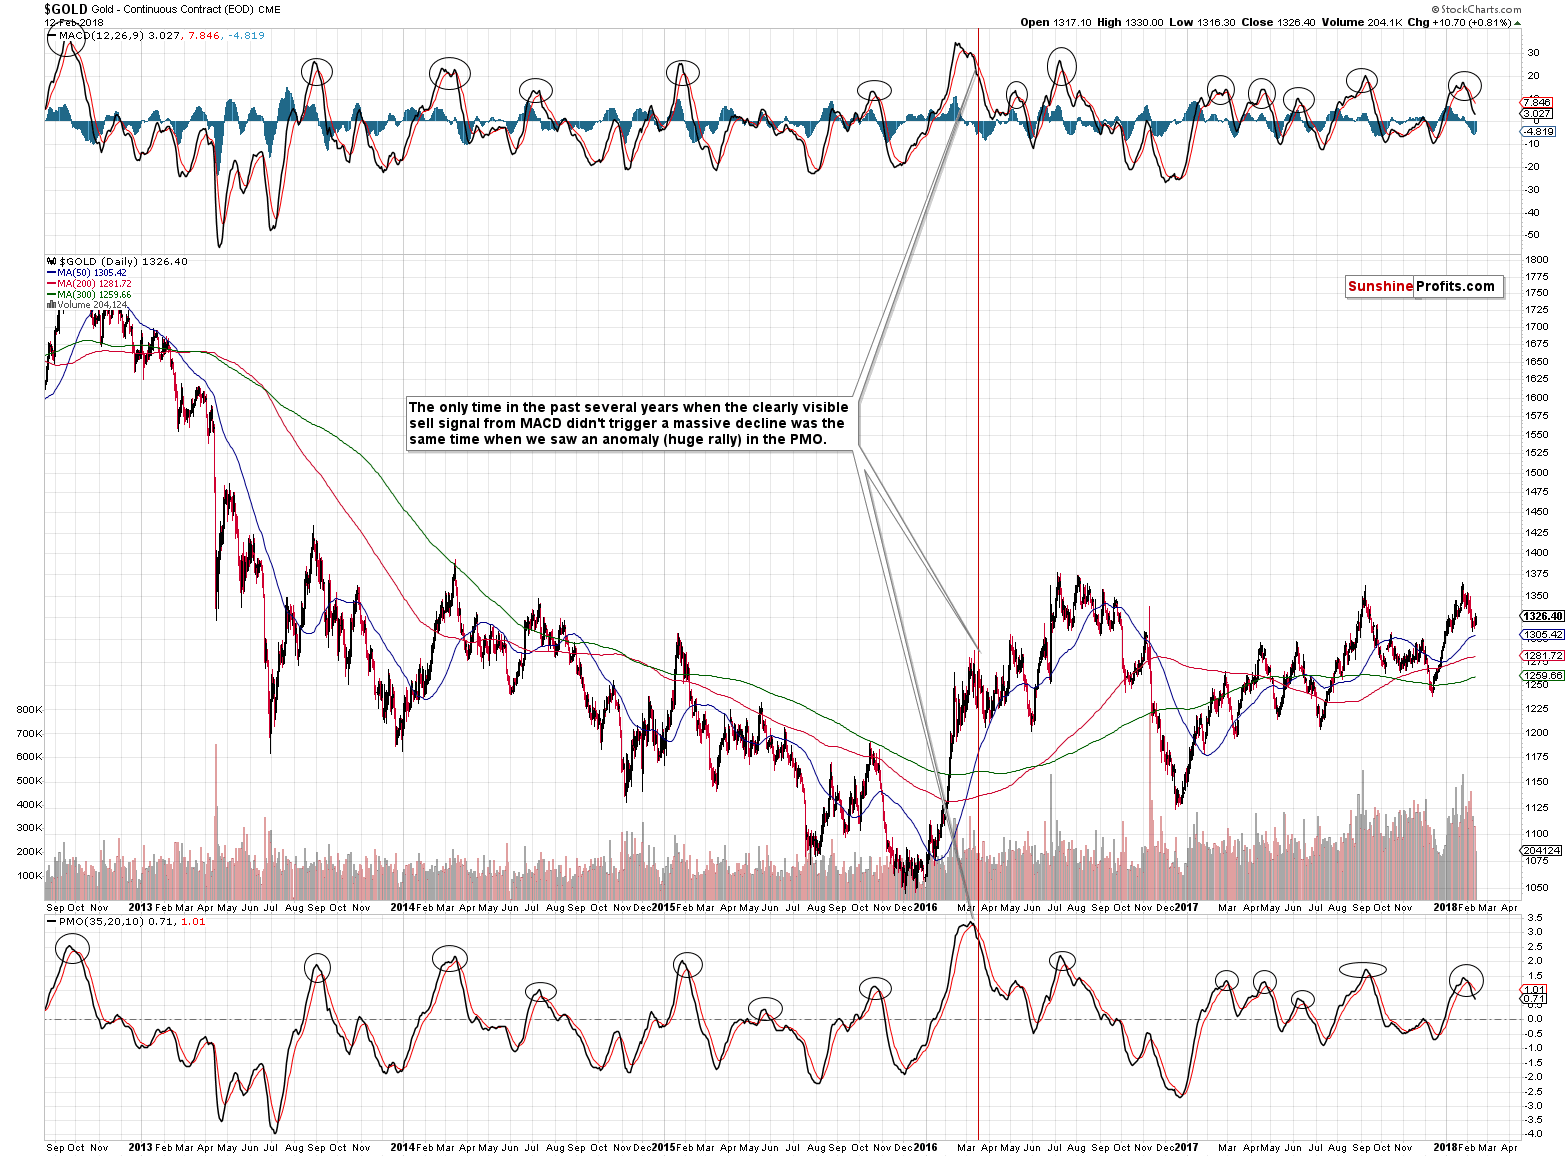The height and width of the screenshot is (1157, 1565).
Task: Click the blue MA(50) legend line marker
Action: click(x=52, y=273)
